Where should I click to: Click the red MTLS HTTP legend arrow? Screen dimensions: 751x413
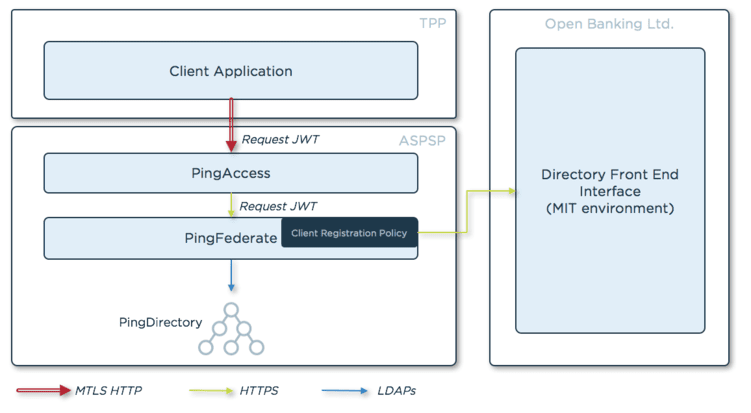coord(44,390)
